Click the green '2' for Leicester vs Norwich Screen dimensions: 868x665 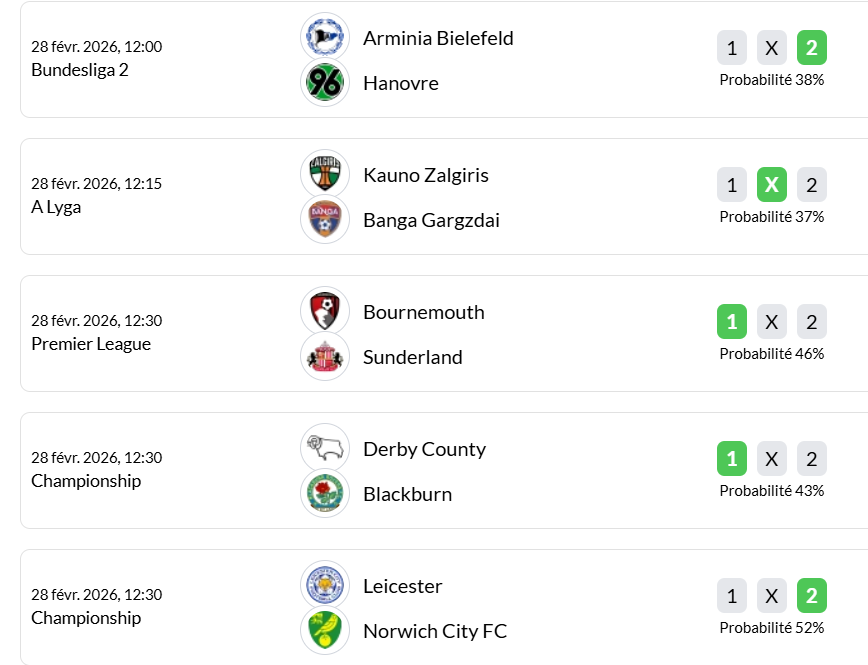point(812,595)
